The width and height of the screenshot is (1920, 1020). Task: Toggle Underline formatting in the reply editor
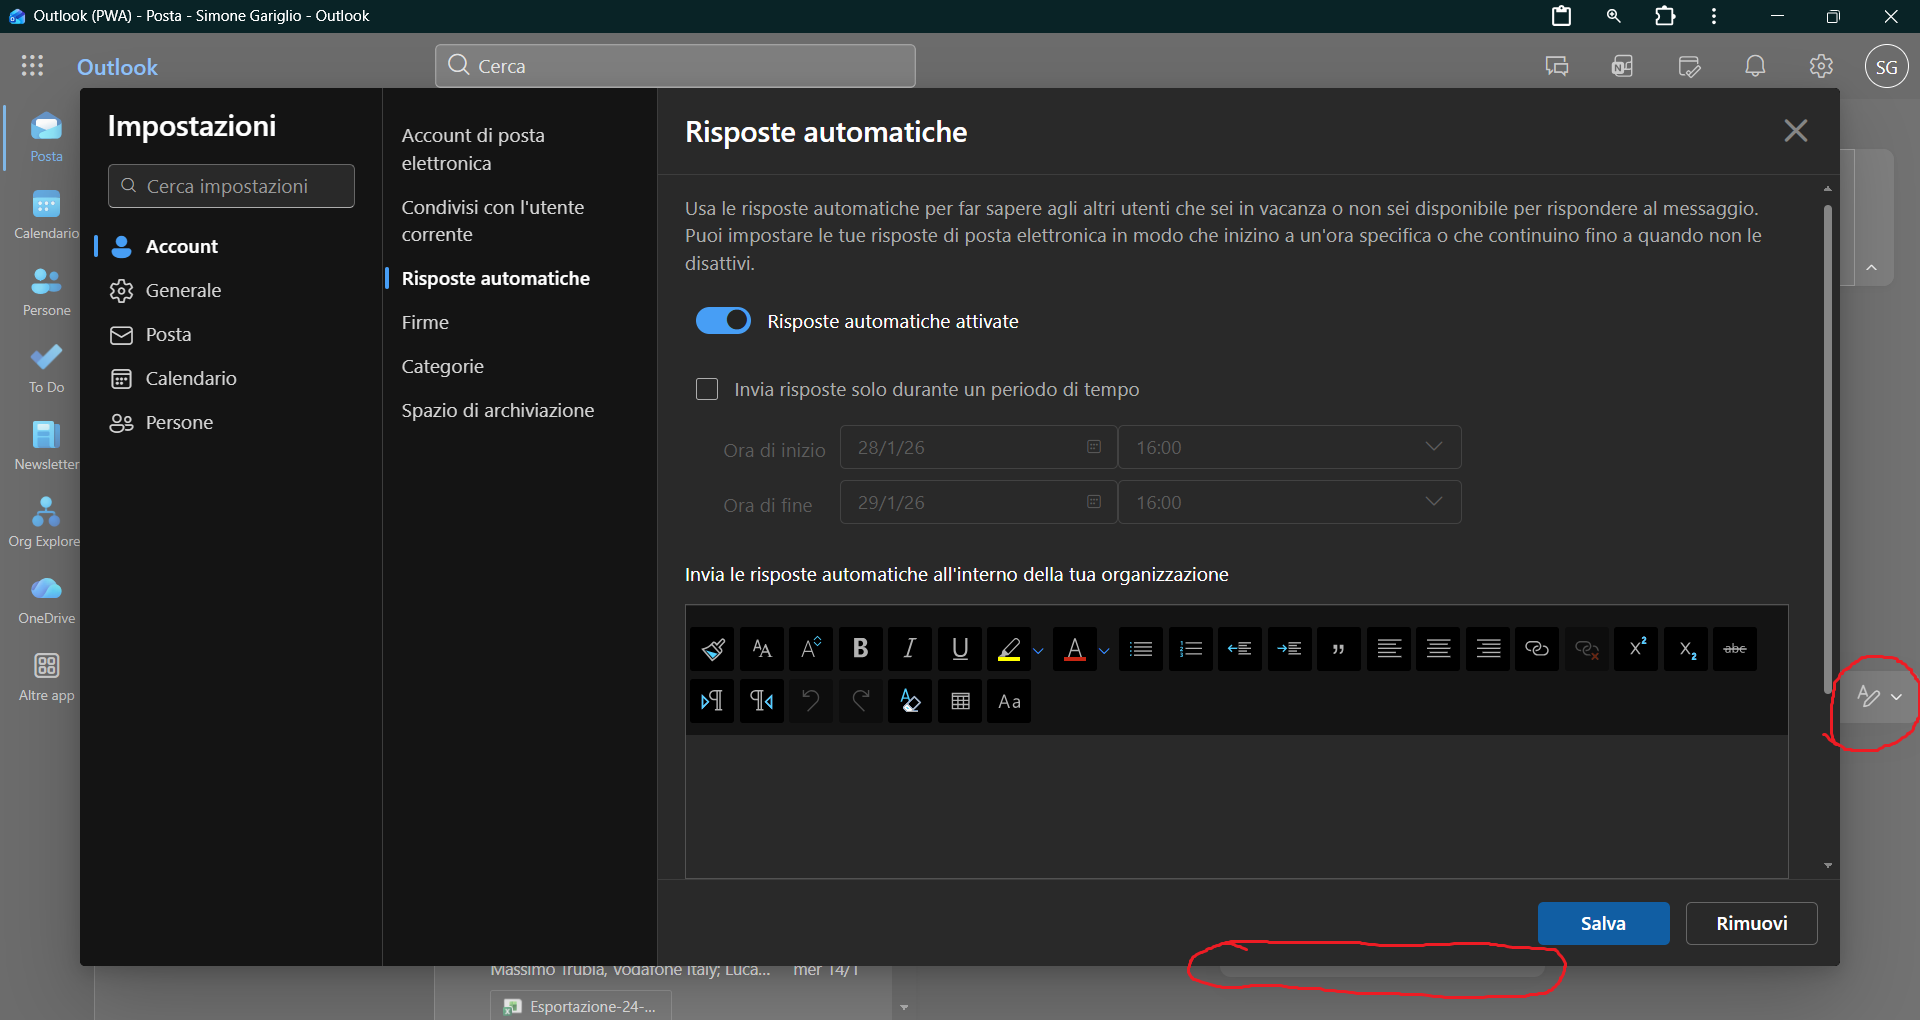960,649
